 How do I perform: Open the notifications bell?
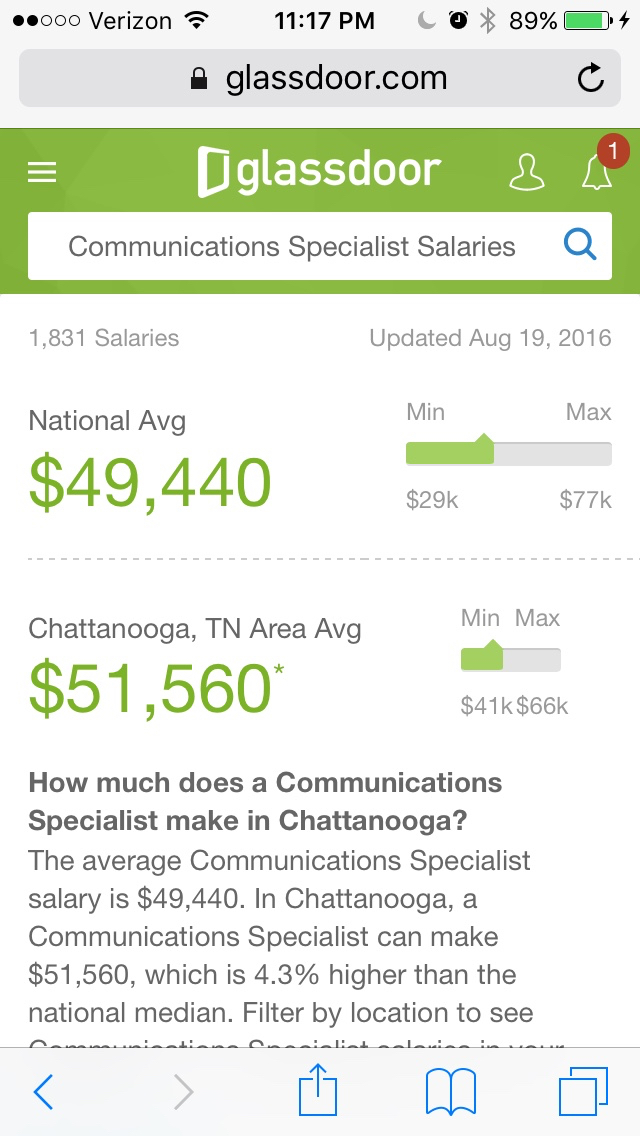(x=597, y=173)
